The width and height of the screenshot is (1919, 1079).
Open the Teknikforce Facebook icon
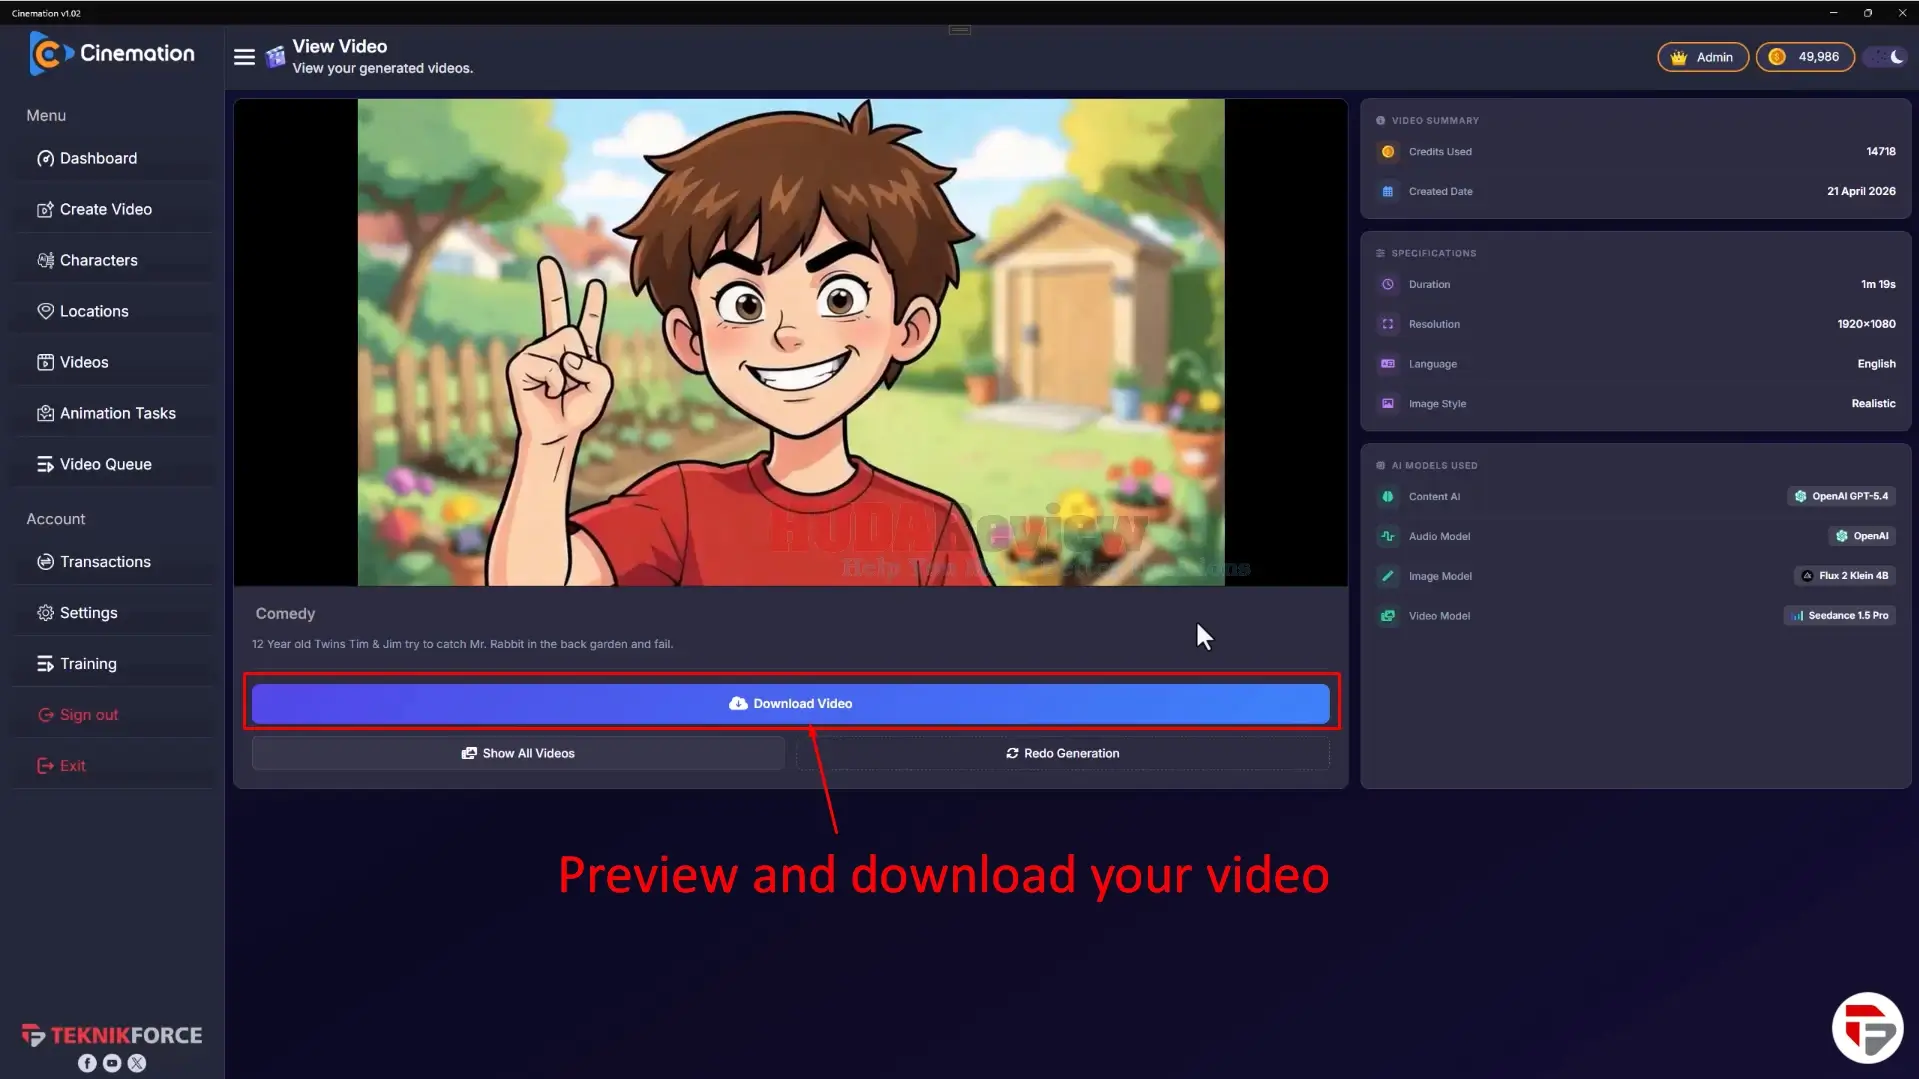(87, 1063)
